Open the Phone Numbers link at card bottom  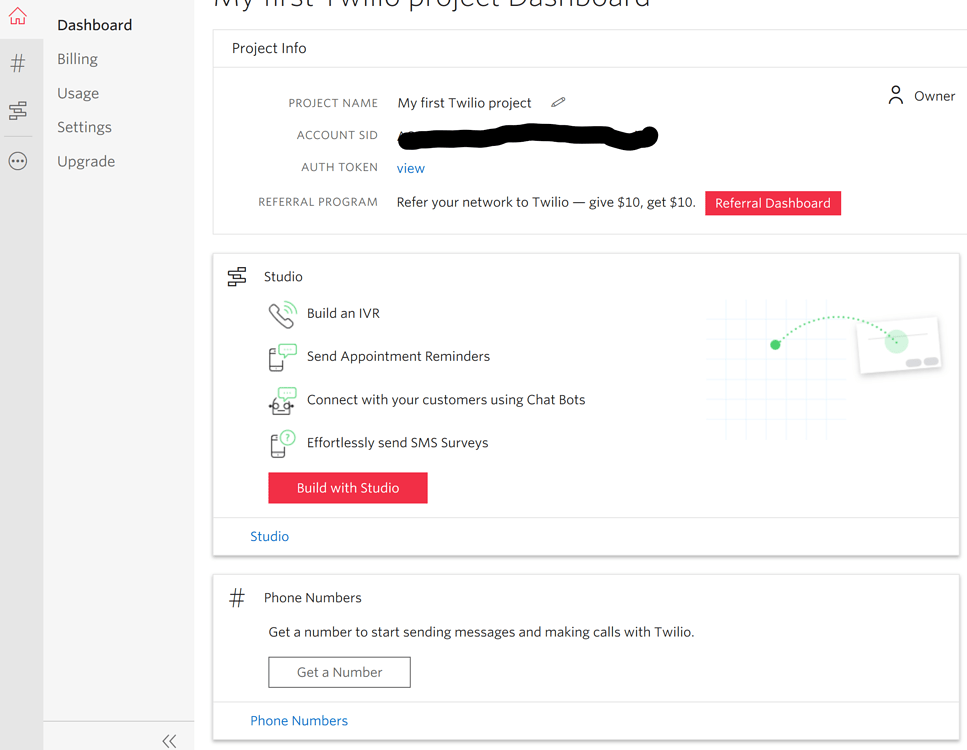pos(299,720)
